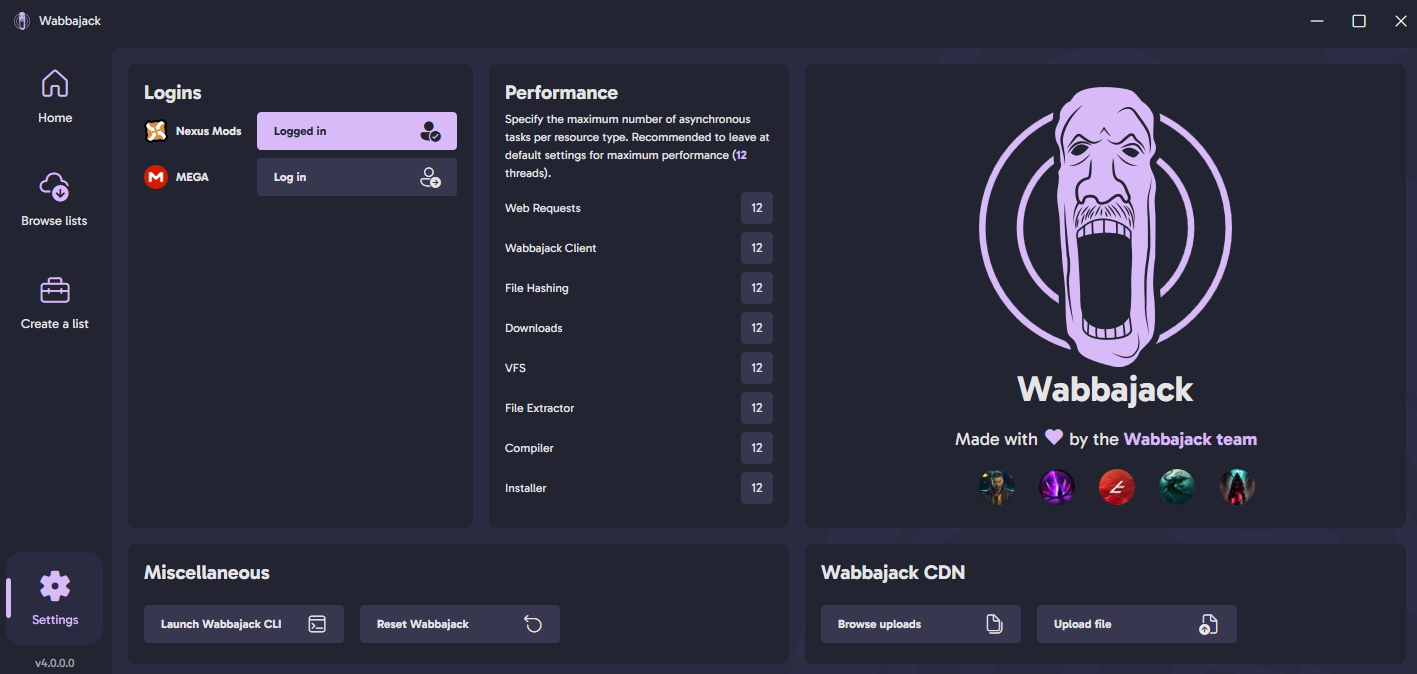Screen dimensions: 1417x674
Task: Launch Wabbajack CLI
Action: point(244,624)
